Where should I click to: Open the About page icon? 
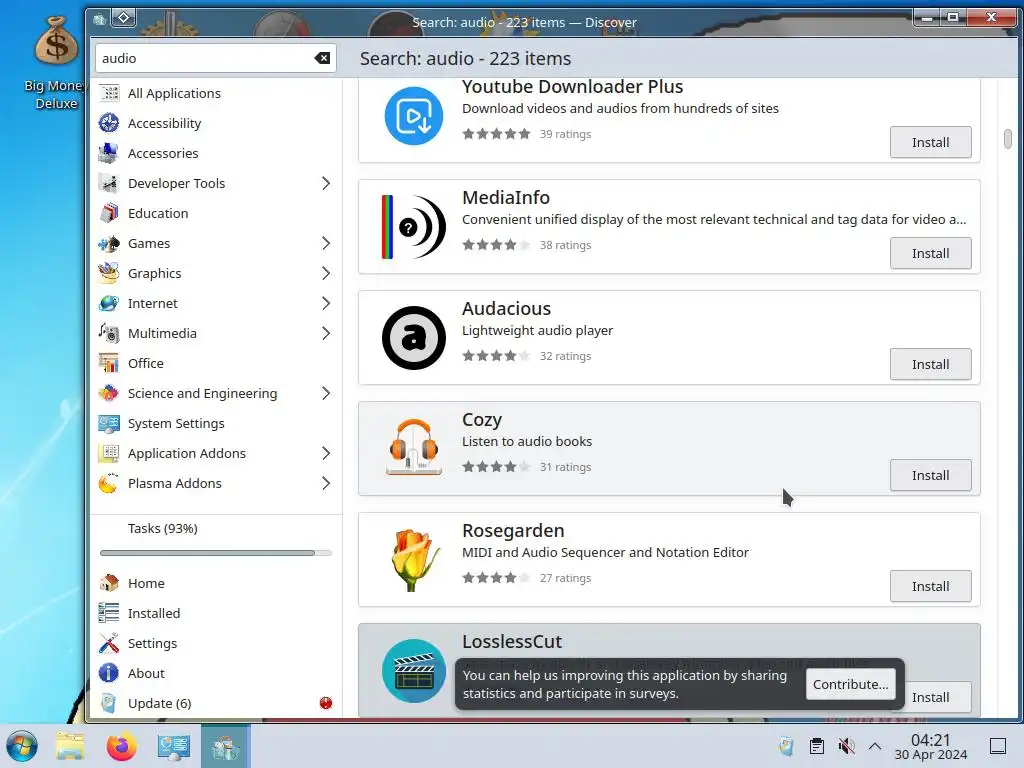click(x=109, y=673)
